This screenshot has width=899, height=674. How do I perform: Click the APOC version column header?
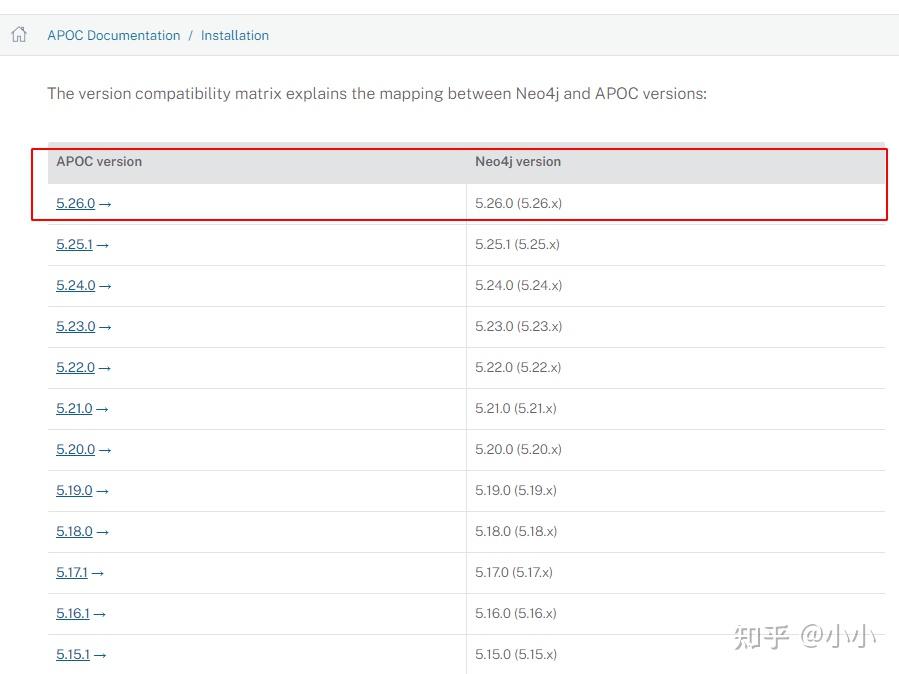pos(99,161)
